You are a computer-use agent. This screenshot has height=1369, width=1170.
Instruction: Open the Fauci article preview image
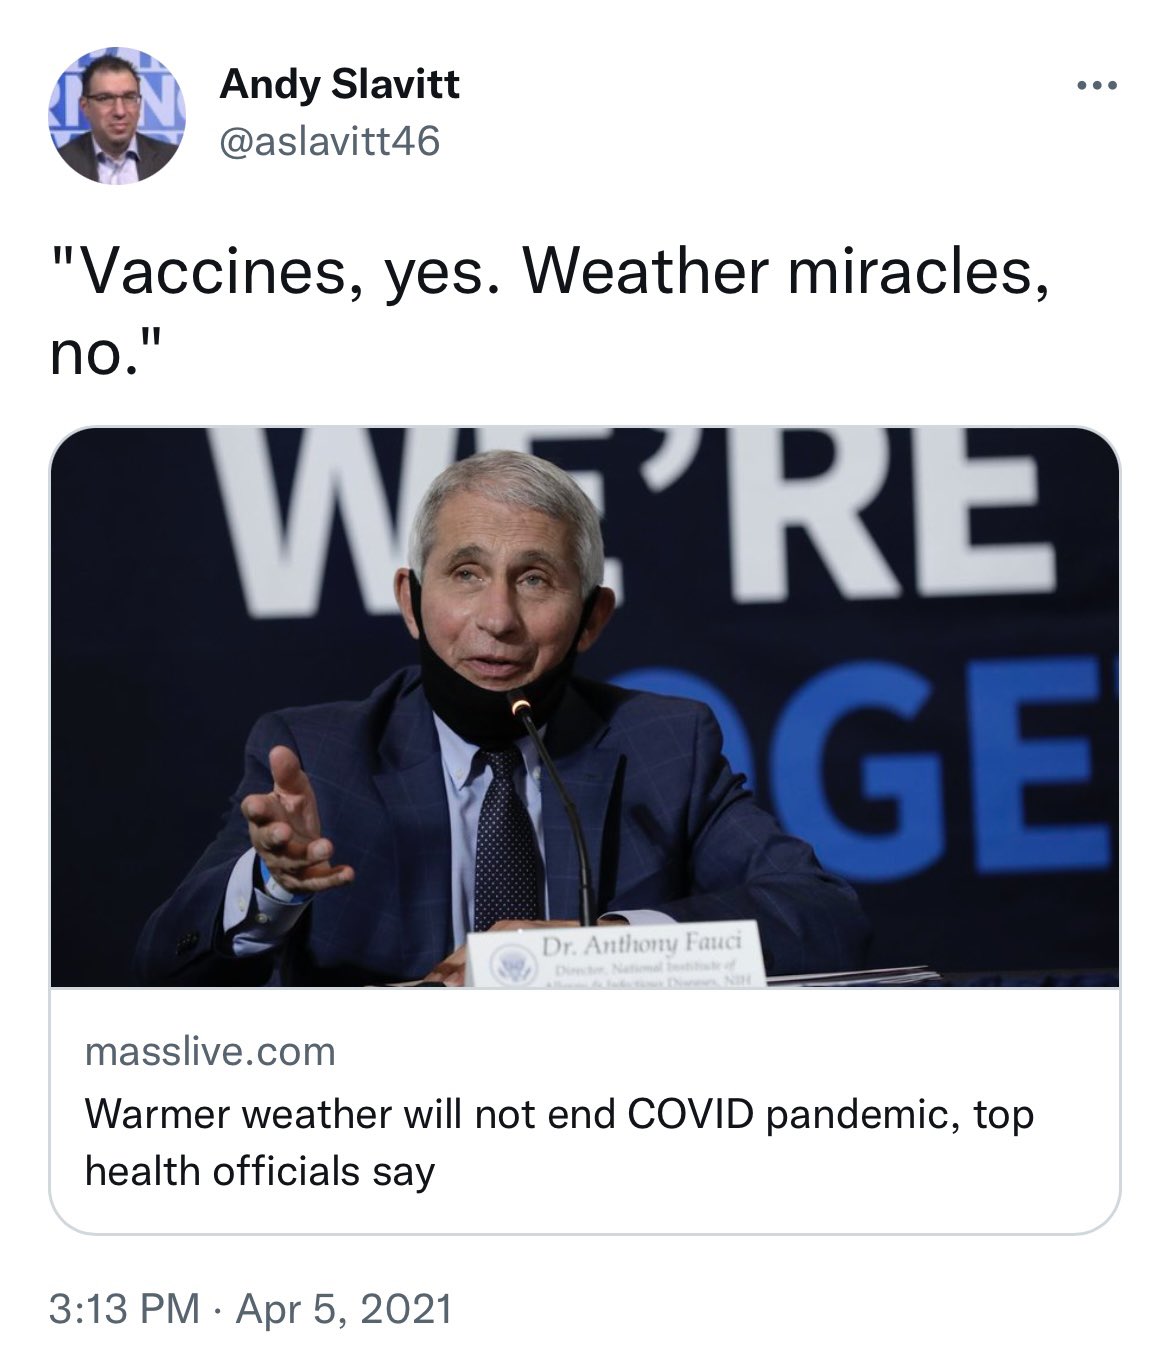coord(585,707)
